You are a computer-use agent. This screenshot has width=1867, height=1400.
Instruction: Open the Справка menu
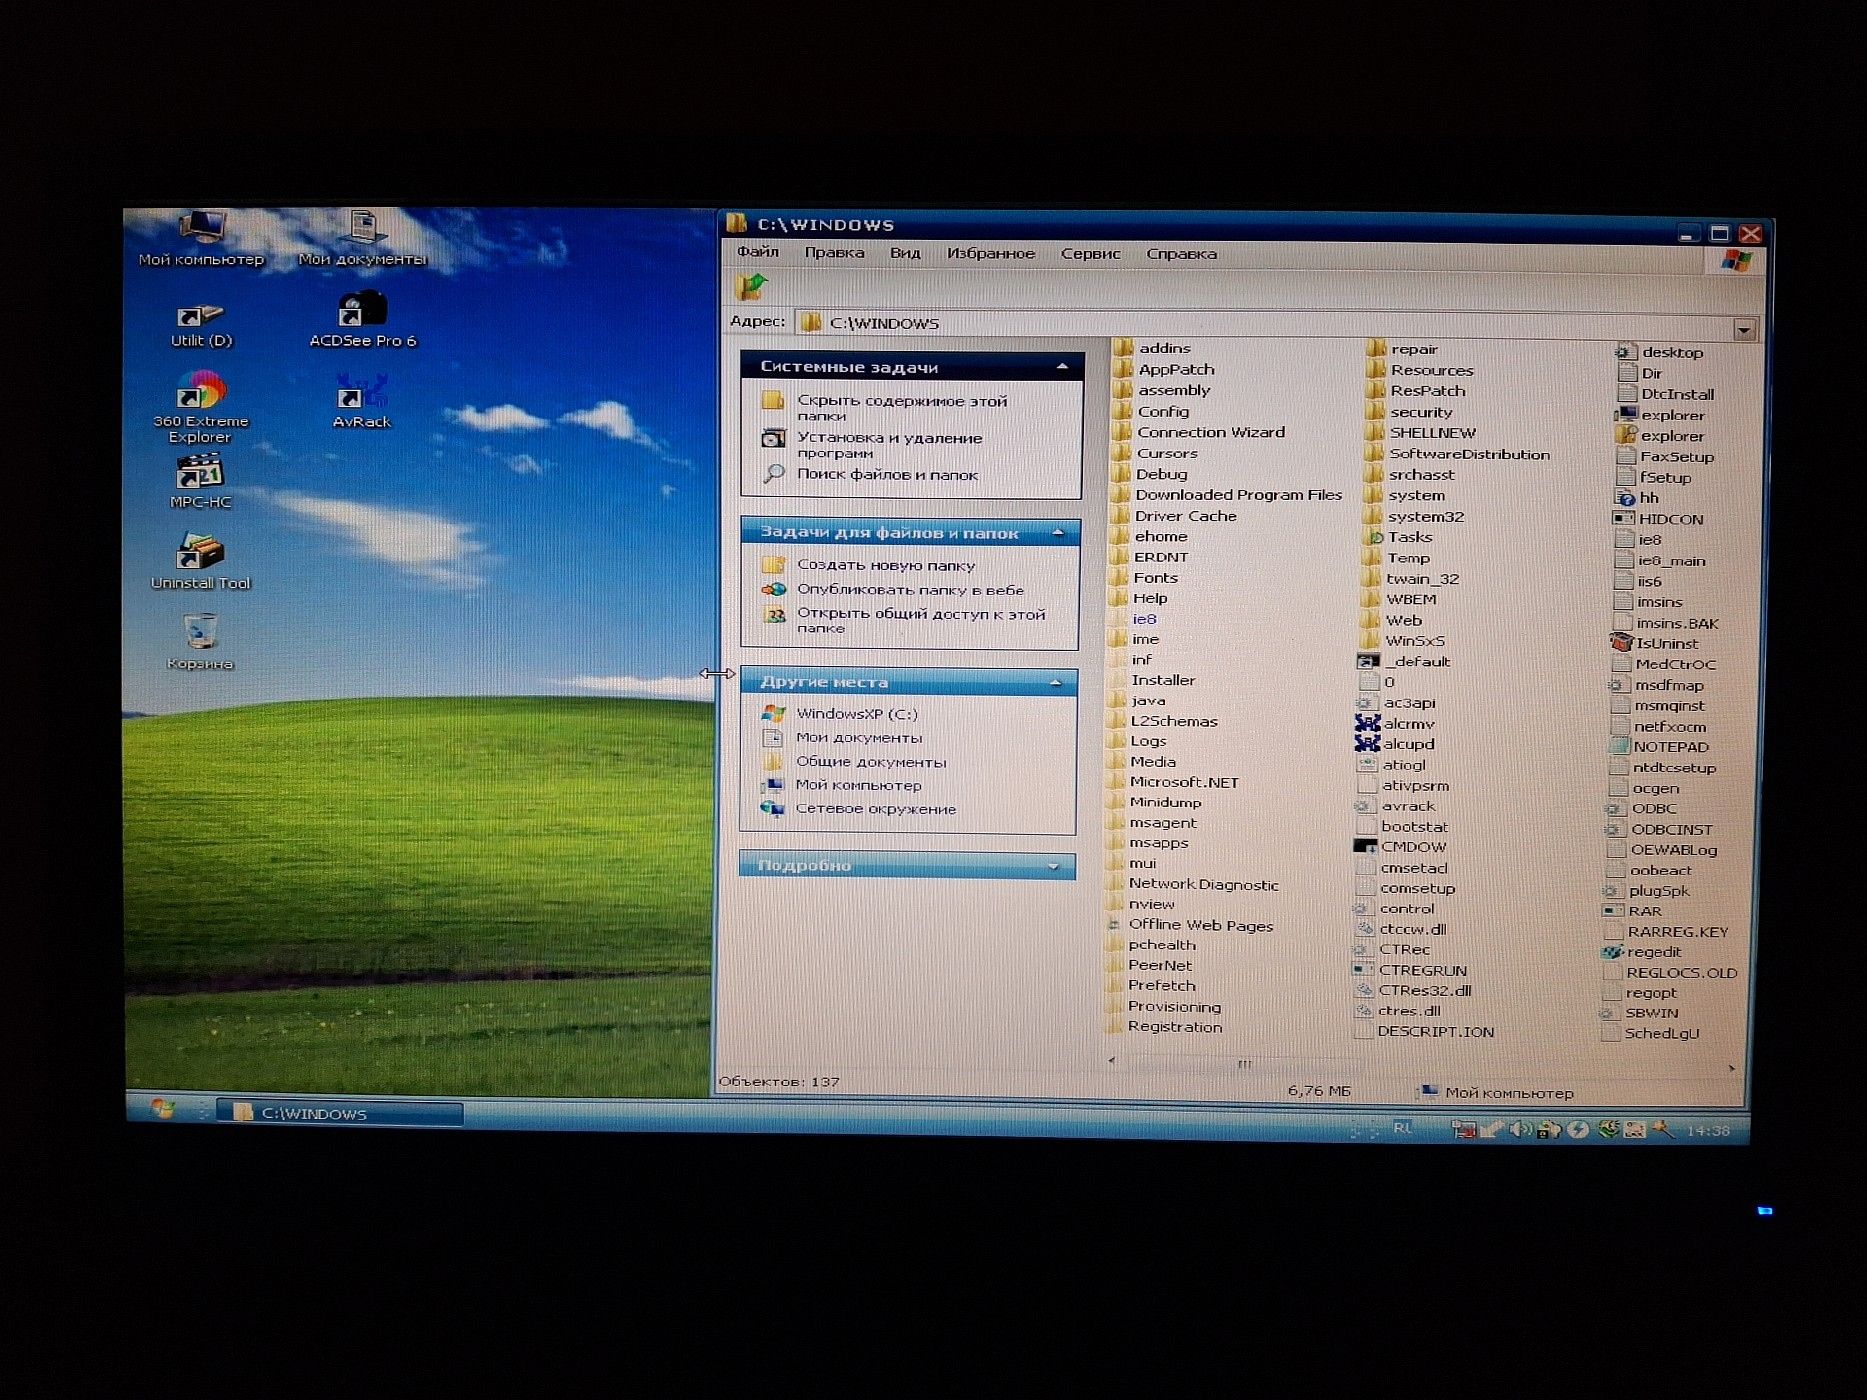point(1181,254)
